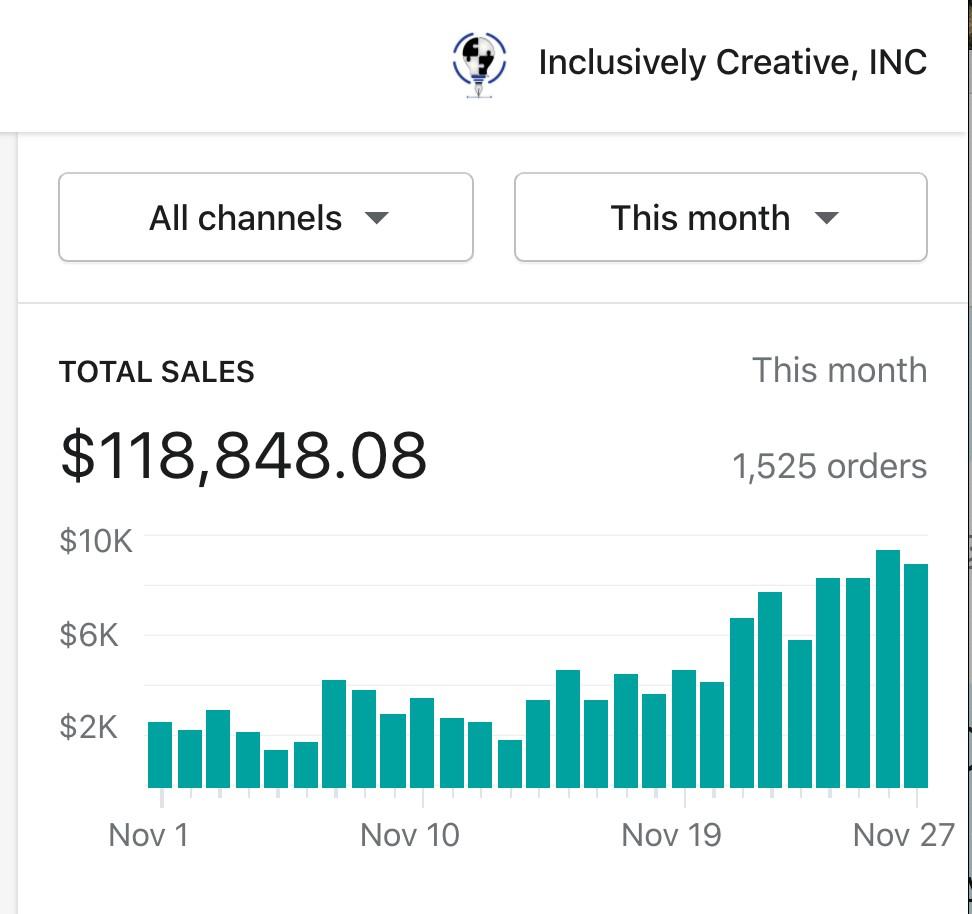Click the TOTAL SALES heading
This screenshot has width=972, height=914.
tap(157, 372)
